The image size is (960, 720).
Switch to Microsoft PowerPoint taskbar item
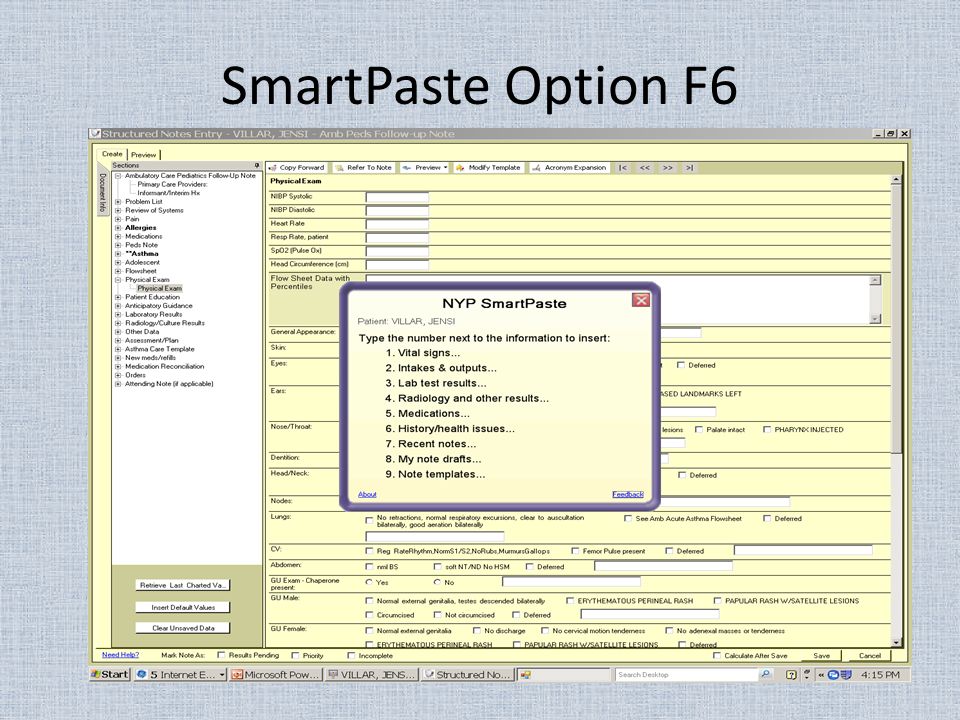click(276, 674)
